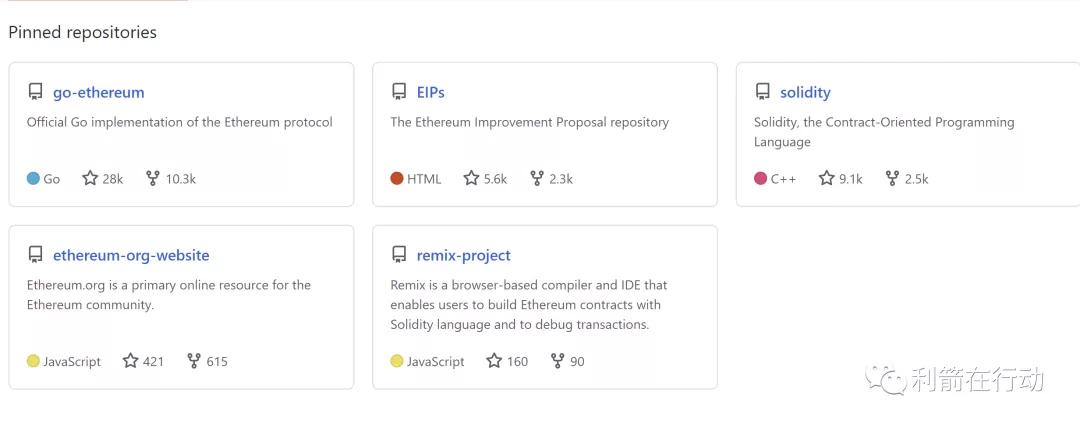Click the star icon on ethereum-org-website card

point(130,361)
